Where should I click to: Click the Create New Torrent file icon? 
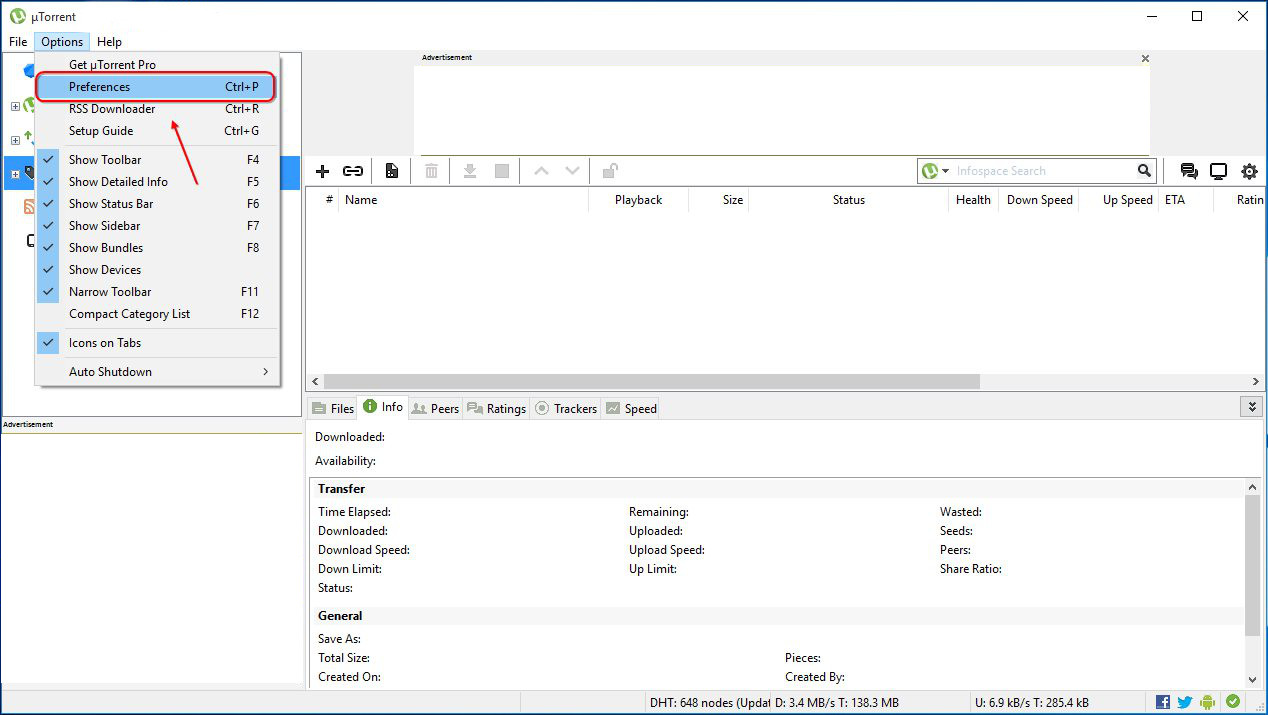(392, 171)
